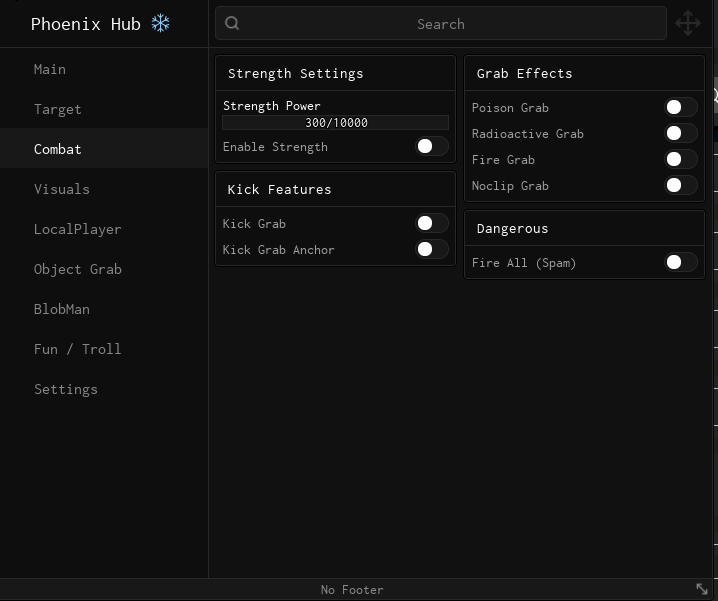This screenshot has height=601, width=718.
Task: Enable the Poison Grab toggle
Action: coord(681,107)
